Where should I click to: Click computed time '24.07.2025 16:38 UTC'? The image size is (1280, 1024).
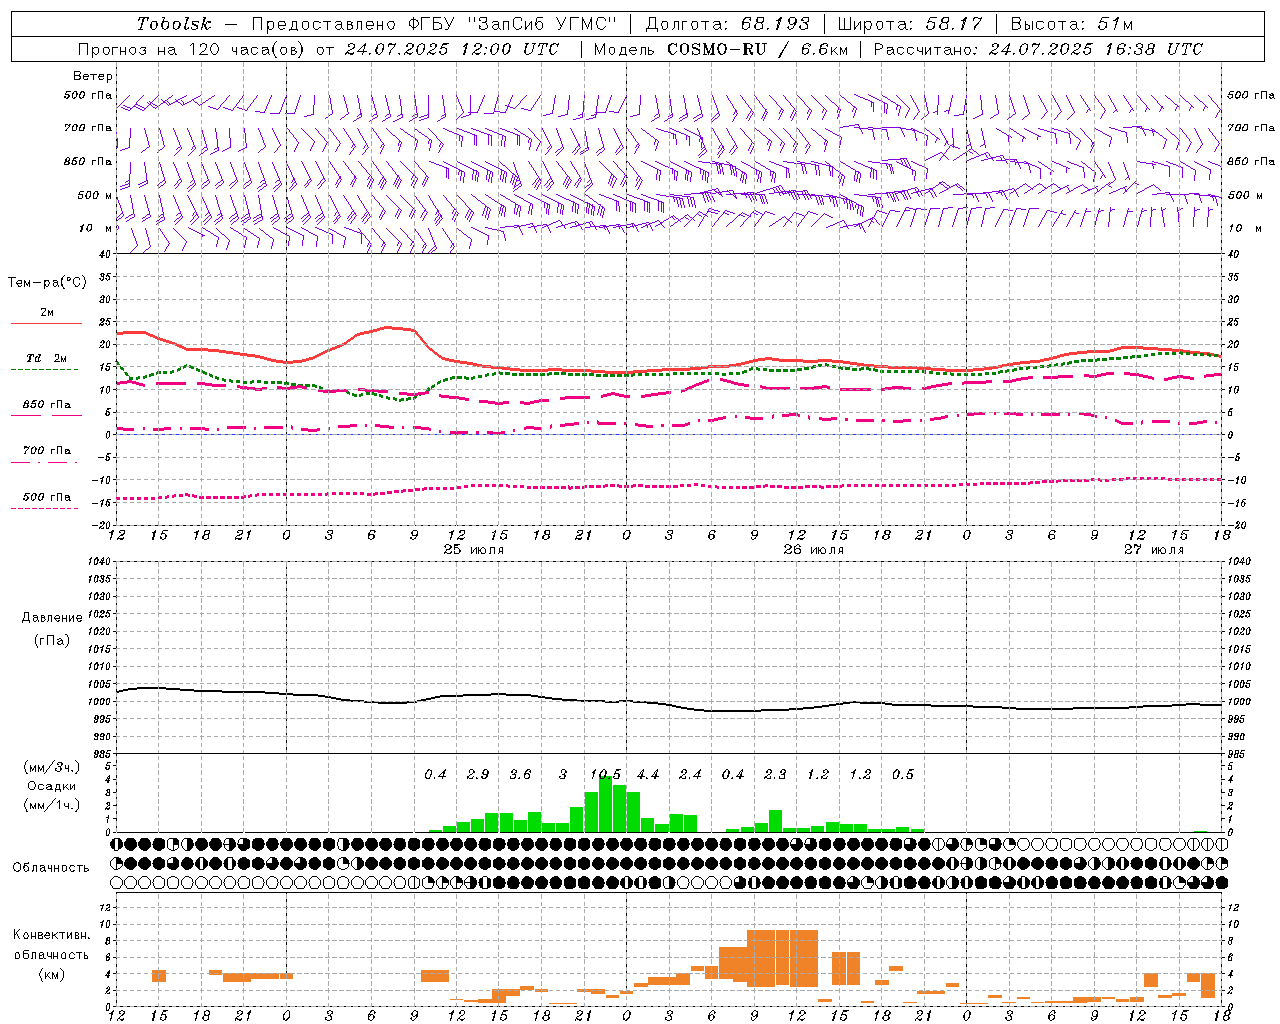click(x=1096, y=49)
